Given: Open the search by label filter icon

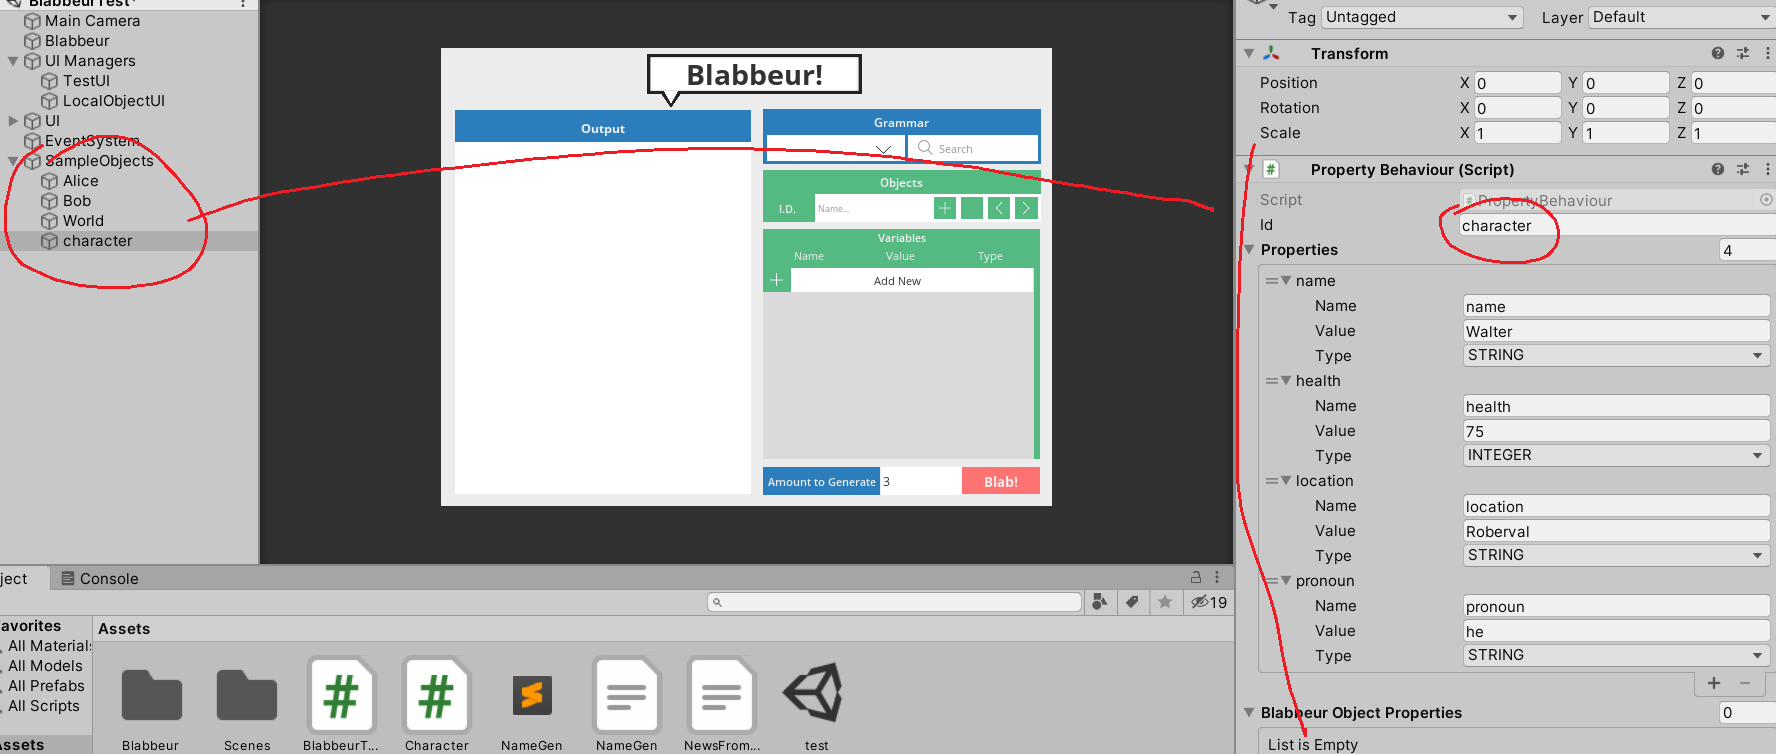Looking at the screenshot, I should (x=1132, y=602).
